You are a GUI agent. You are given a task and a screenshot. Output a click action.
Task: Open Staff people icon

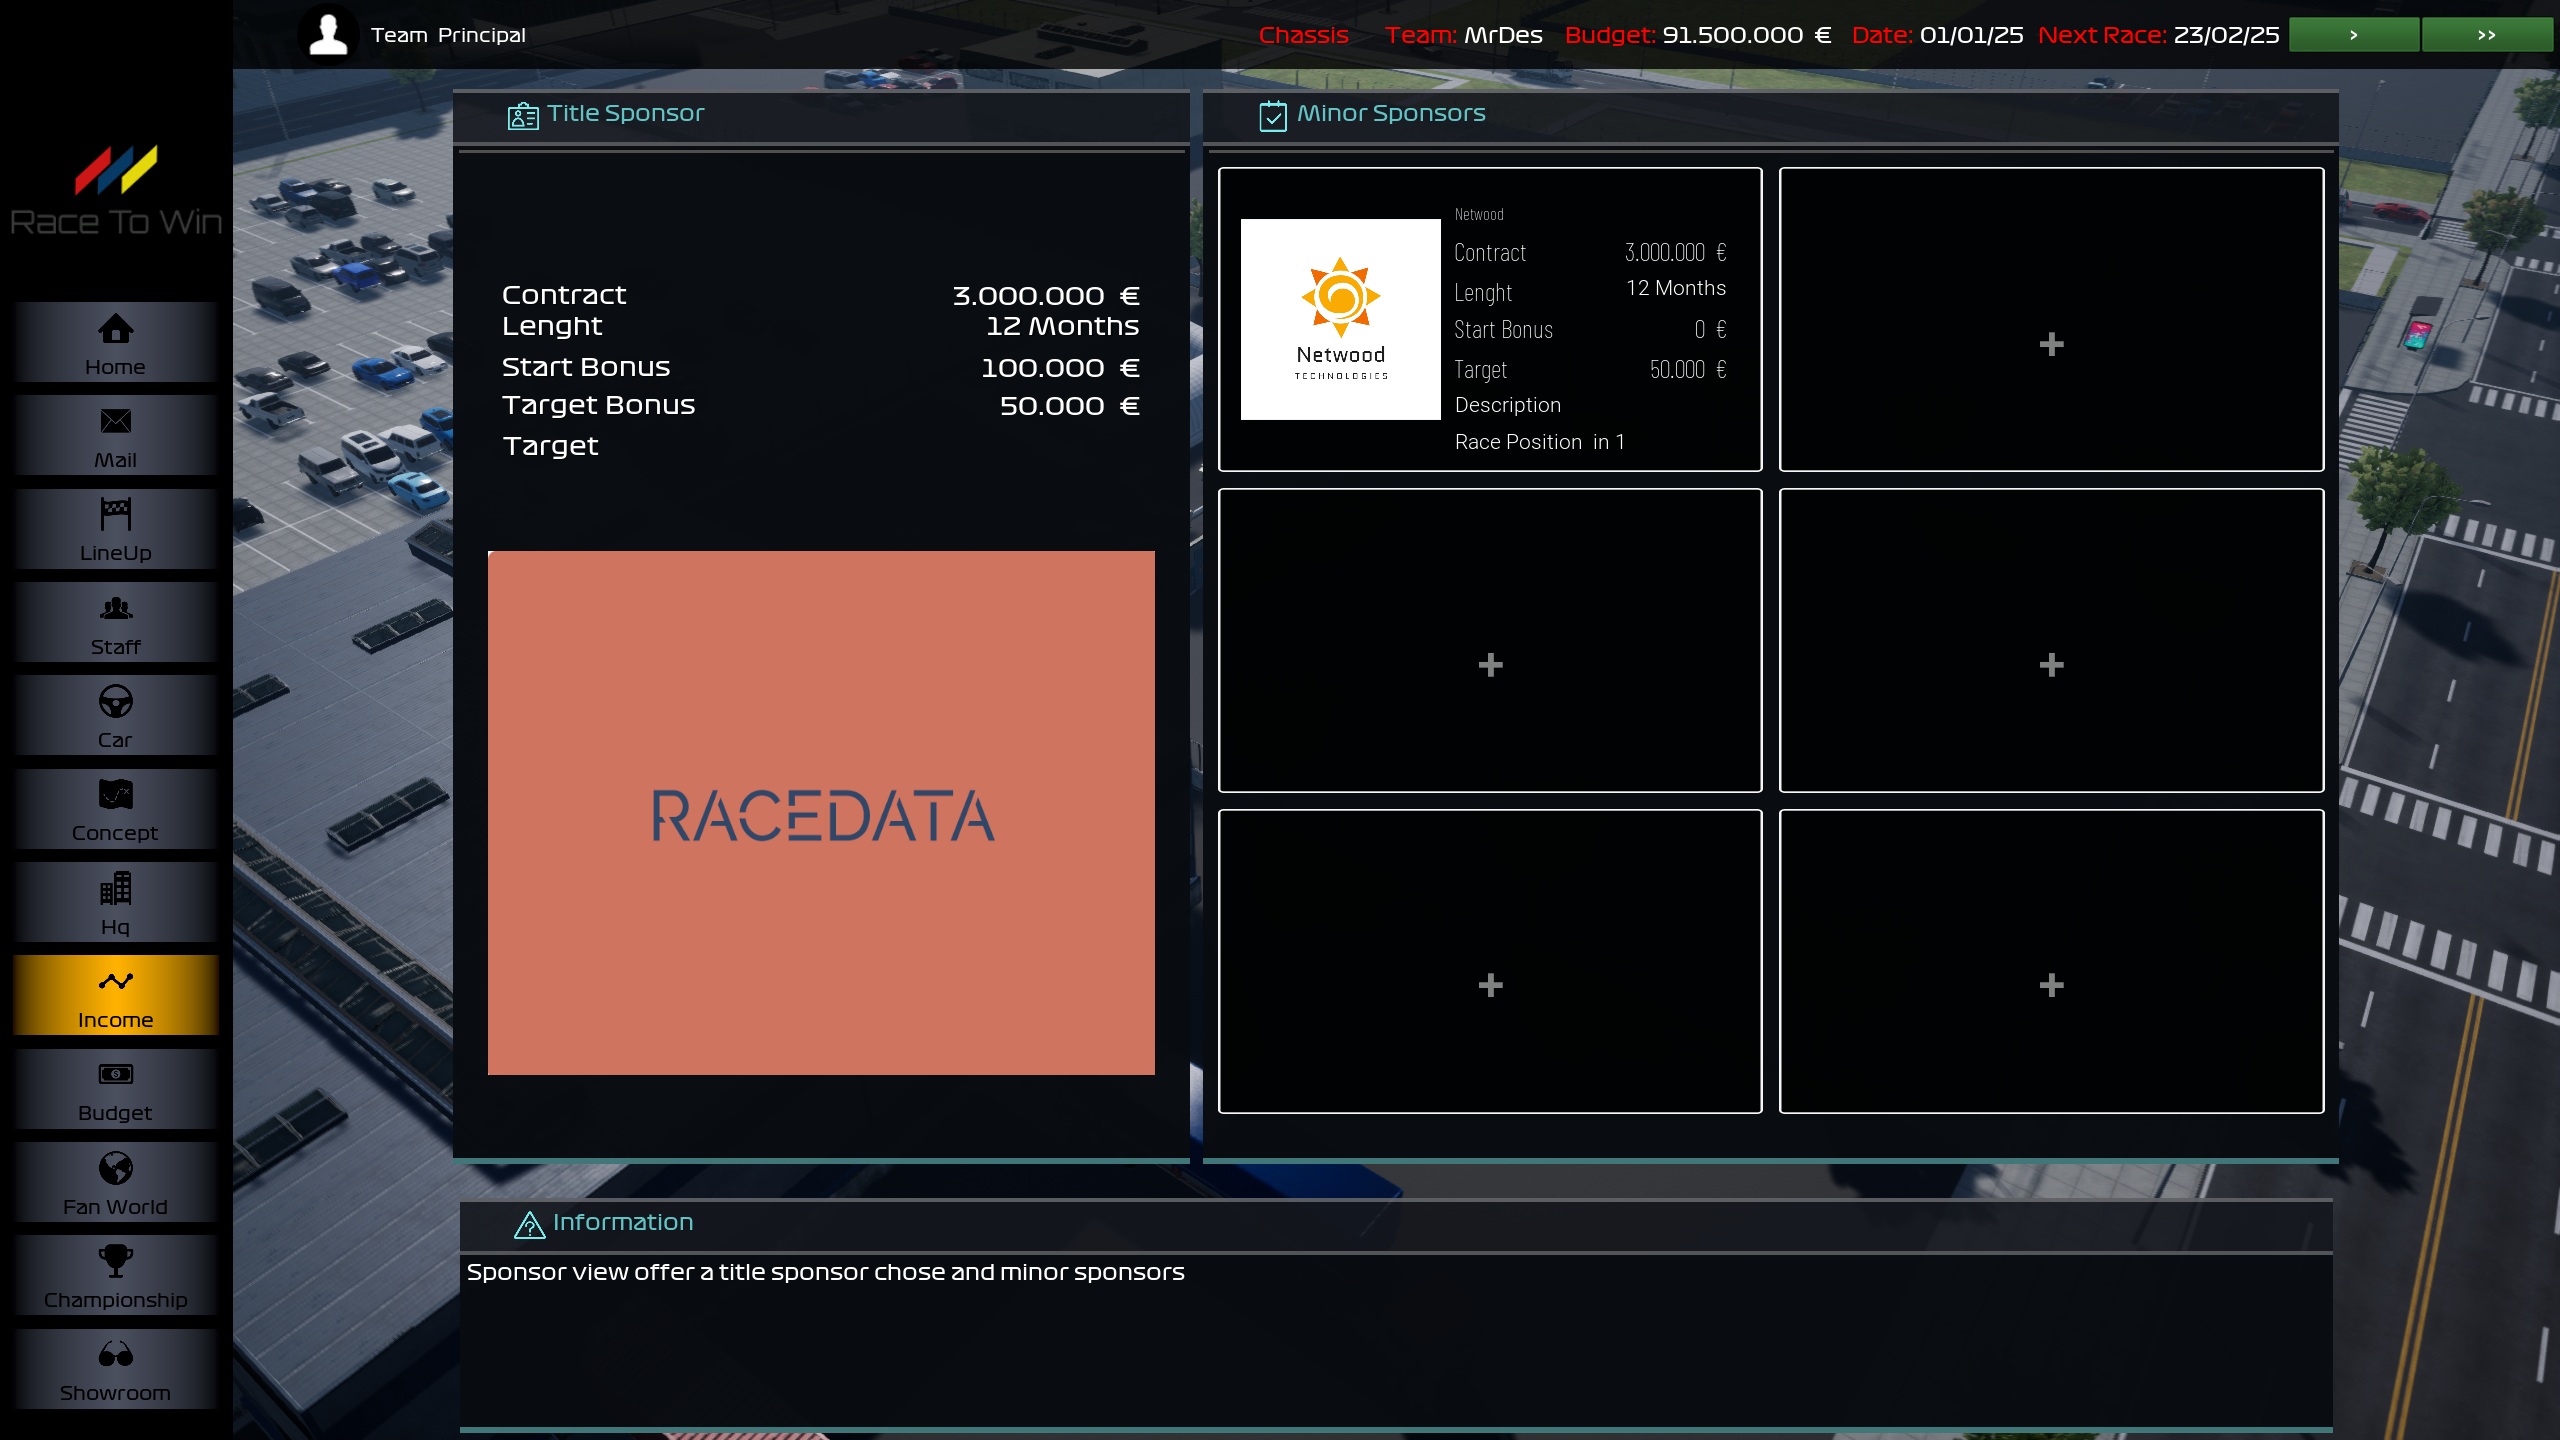coord(115,608)
